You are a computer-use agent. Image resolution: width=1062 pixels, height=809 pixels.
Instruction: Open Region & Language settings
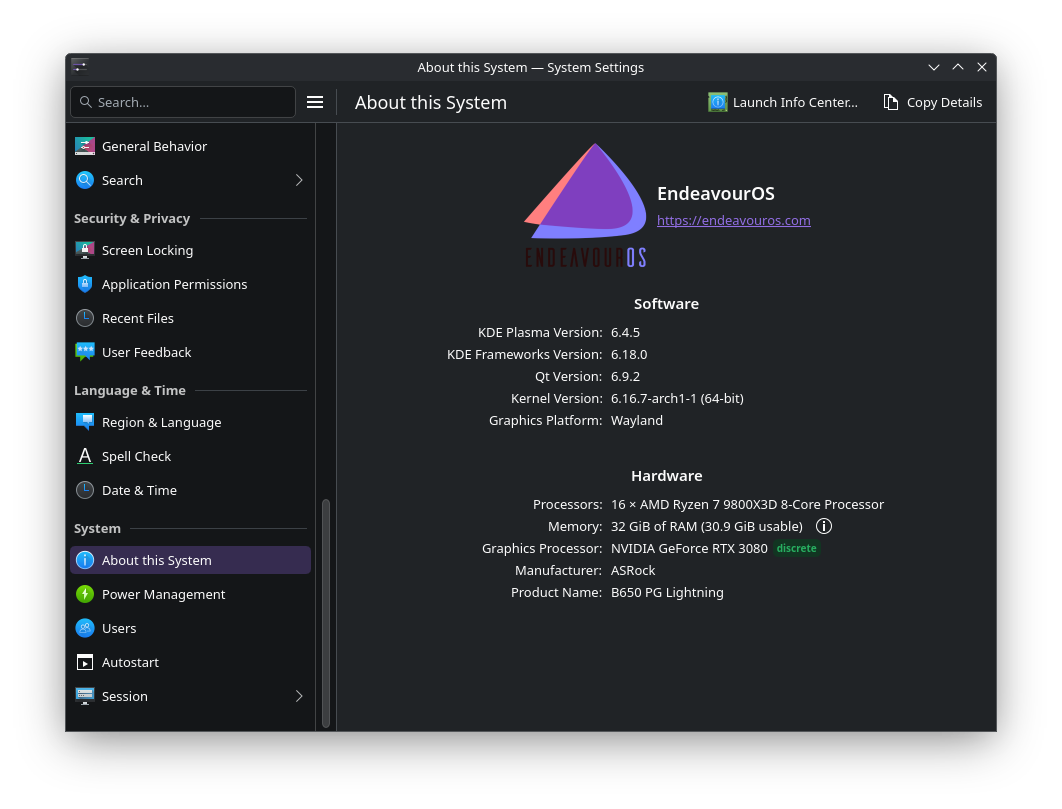190,421
